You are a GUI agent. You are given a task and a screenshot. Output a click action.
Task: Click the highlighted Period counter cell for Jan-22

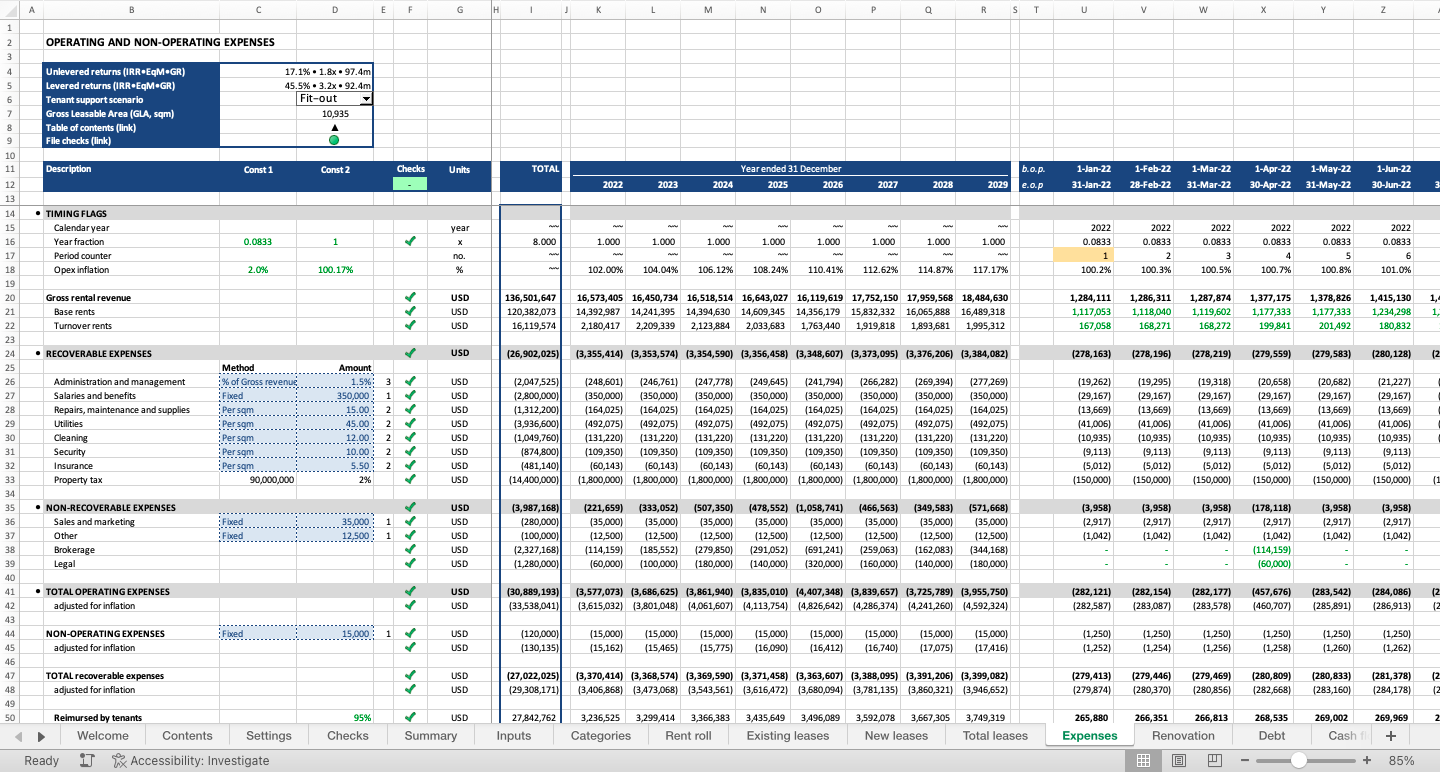pos(1085,256)
